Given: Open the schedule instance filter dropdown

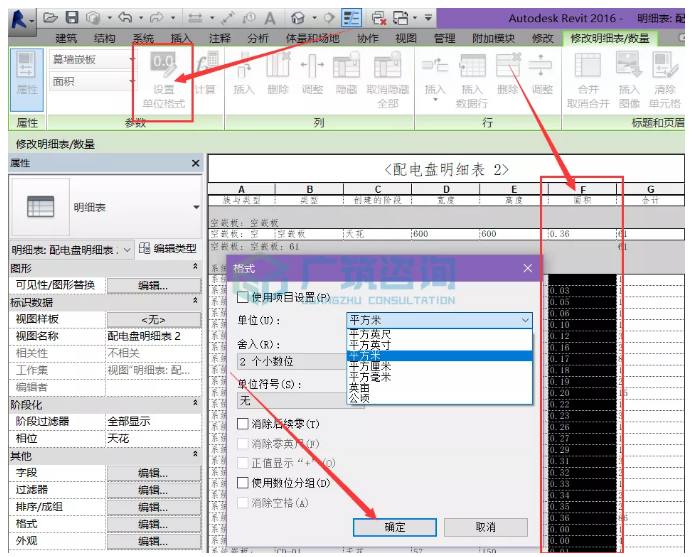Looking at the screenshot, I should [x=127, y=250].
